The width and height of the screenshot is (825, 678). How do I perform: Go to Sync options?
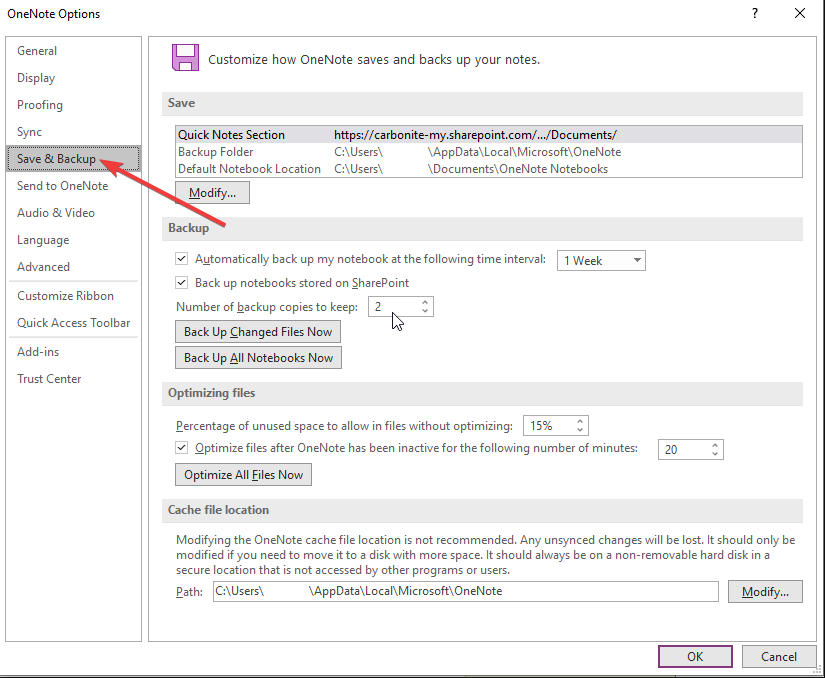coord(29,131)
